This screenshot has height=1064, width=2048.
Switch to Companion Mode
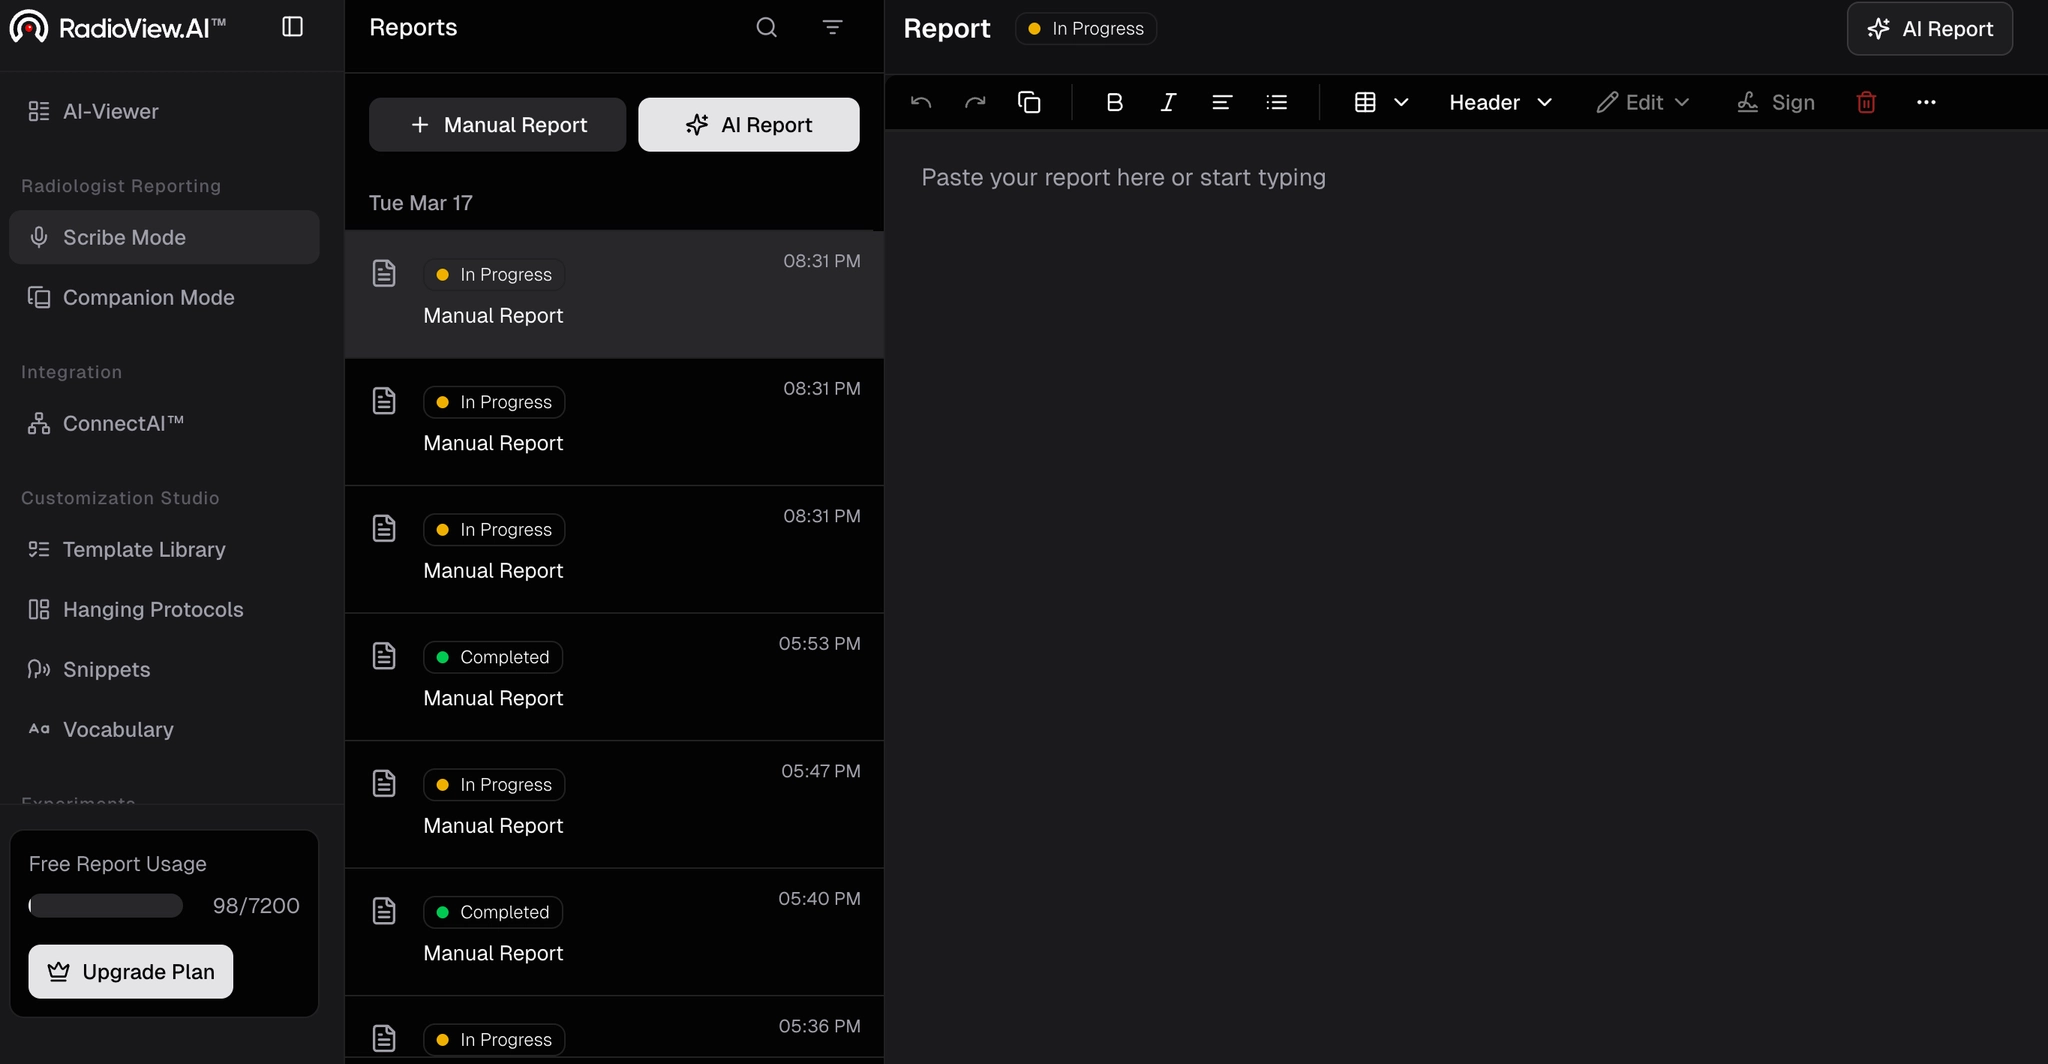click(164, 297)
